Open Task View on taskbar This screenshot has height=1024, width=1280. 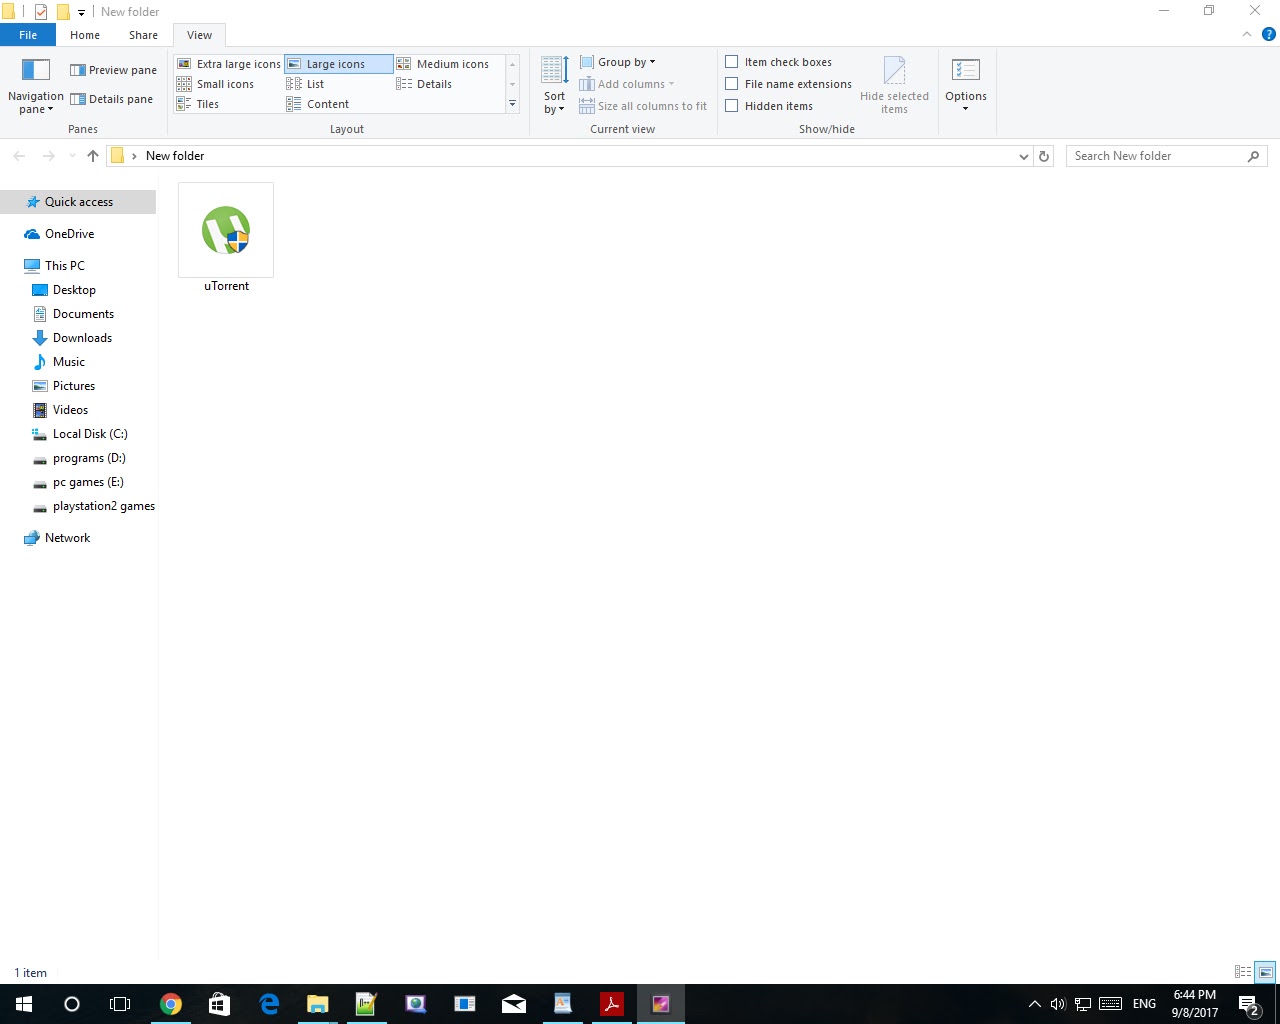120,1004
